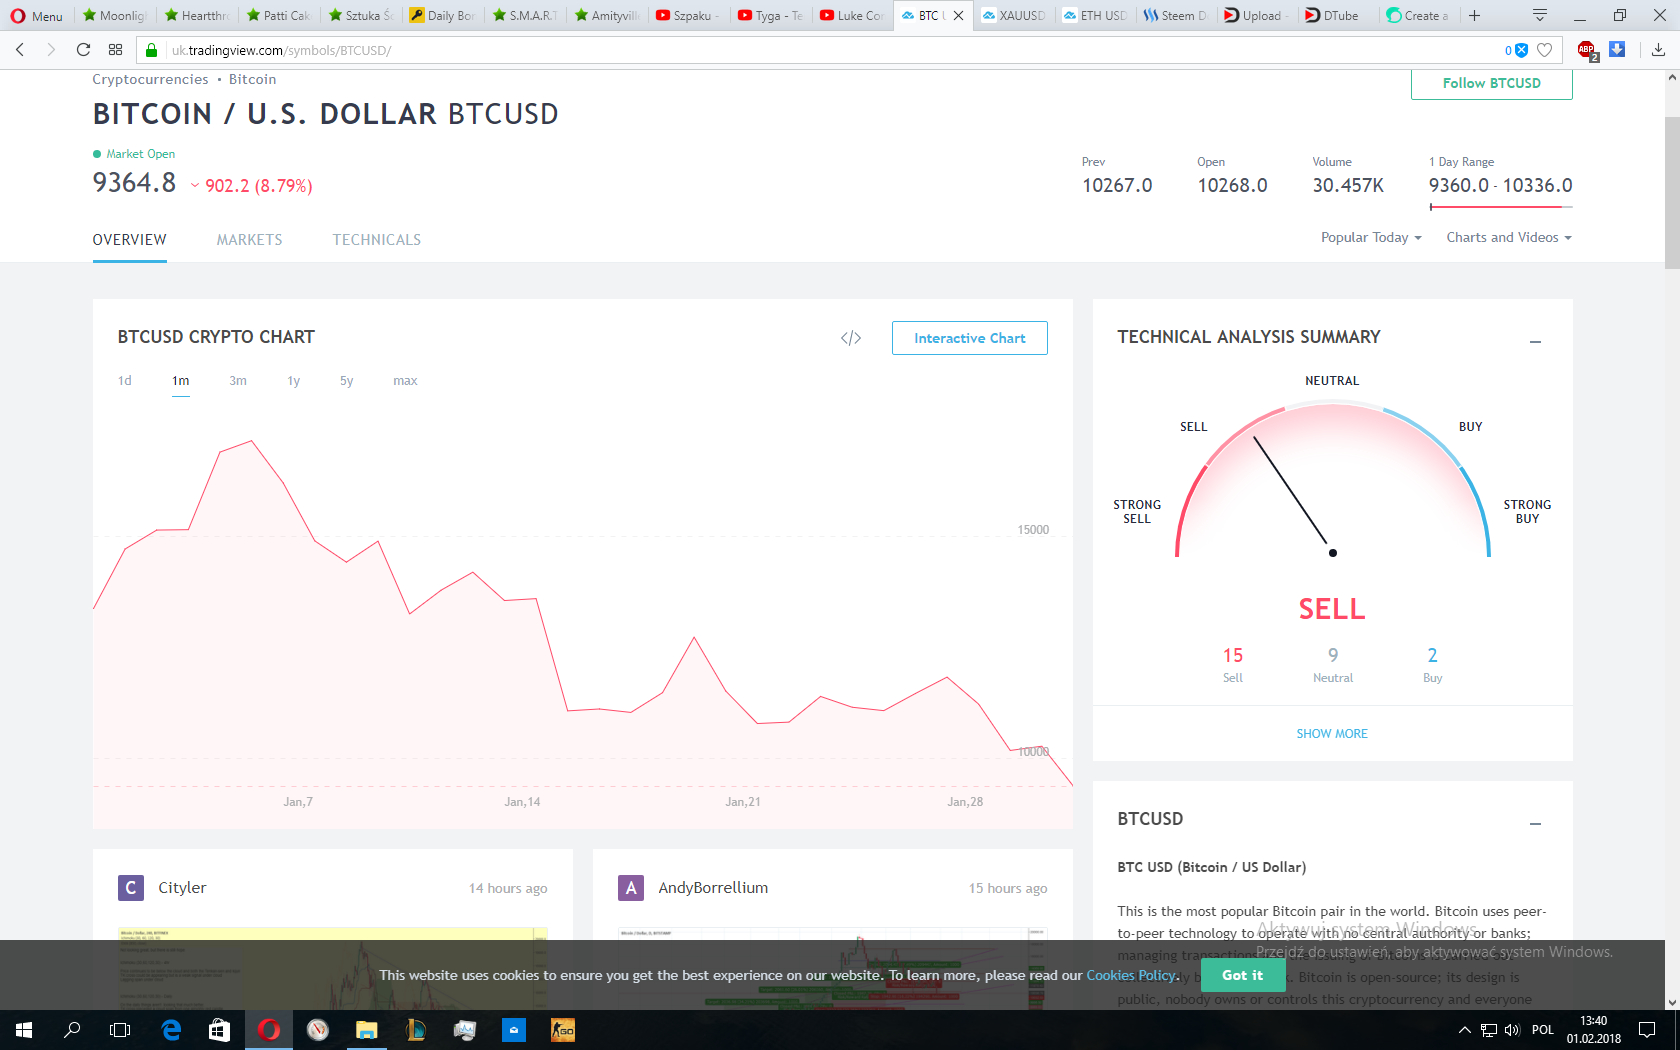Switch to the XAUUSD browser tab
1680x1050 pixels.
(x=1014, y=15)
